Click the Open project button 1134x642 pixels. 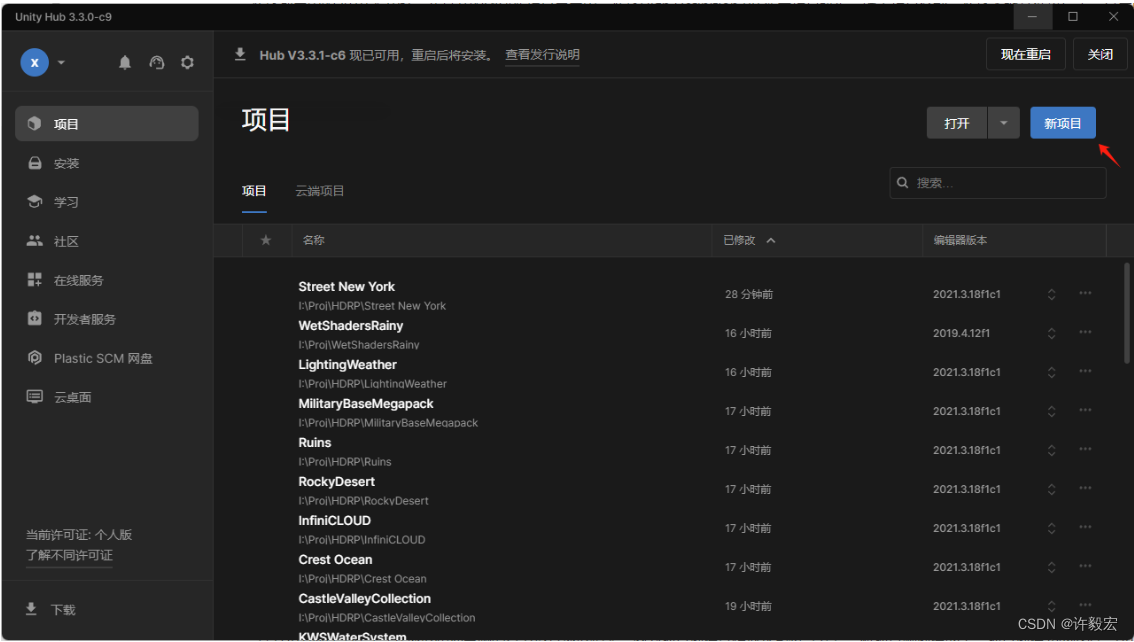(x=957, y=123)
